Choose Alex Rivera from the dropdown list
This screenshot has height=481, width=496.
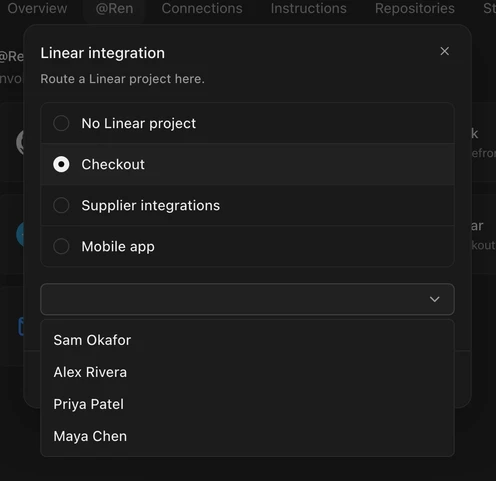point(247,372)
